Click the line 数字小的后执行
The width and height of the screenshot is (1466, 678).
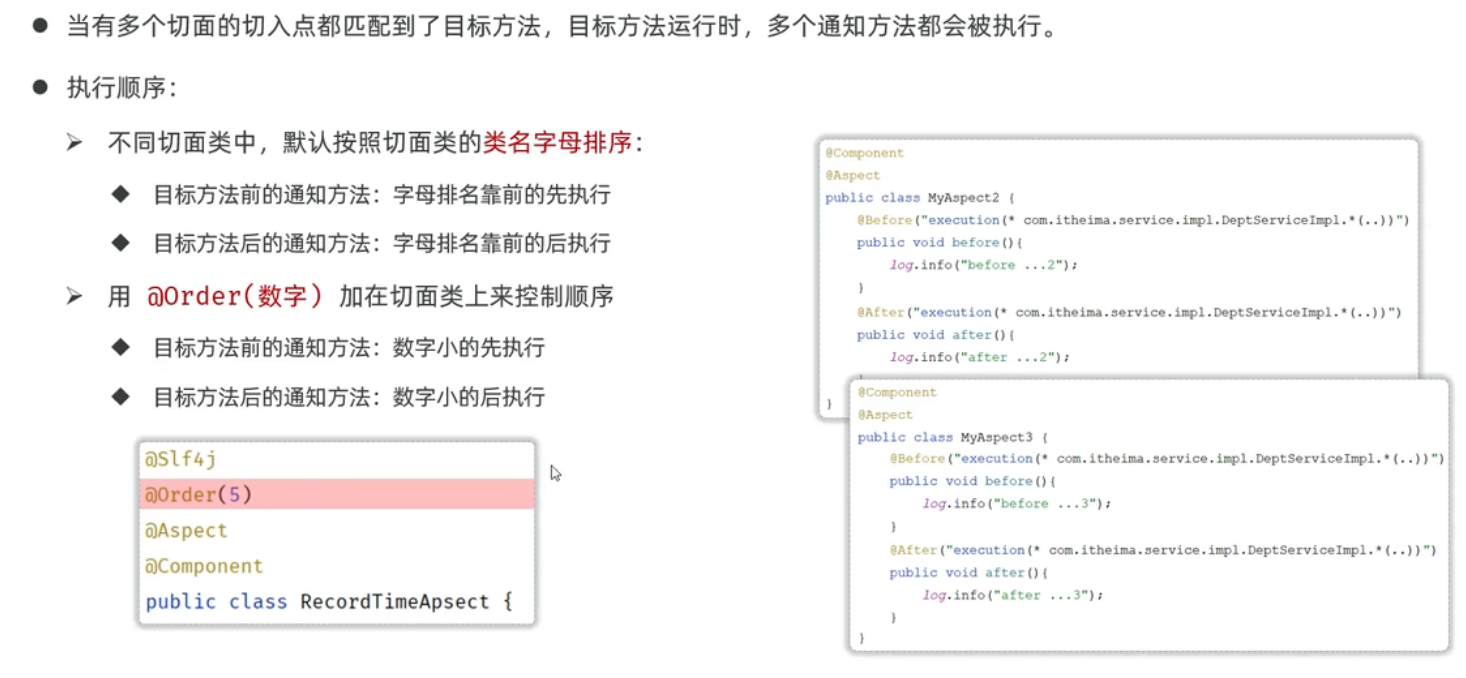(348, 397)
